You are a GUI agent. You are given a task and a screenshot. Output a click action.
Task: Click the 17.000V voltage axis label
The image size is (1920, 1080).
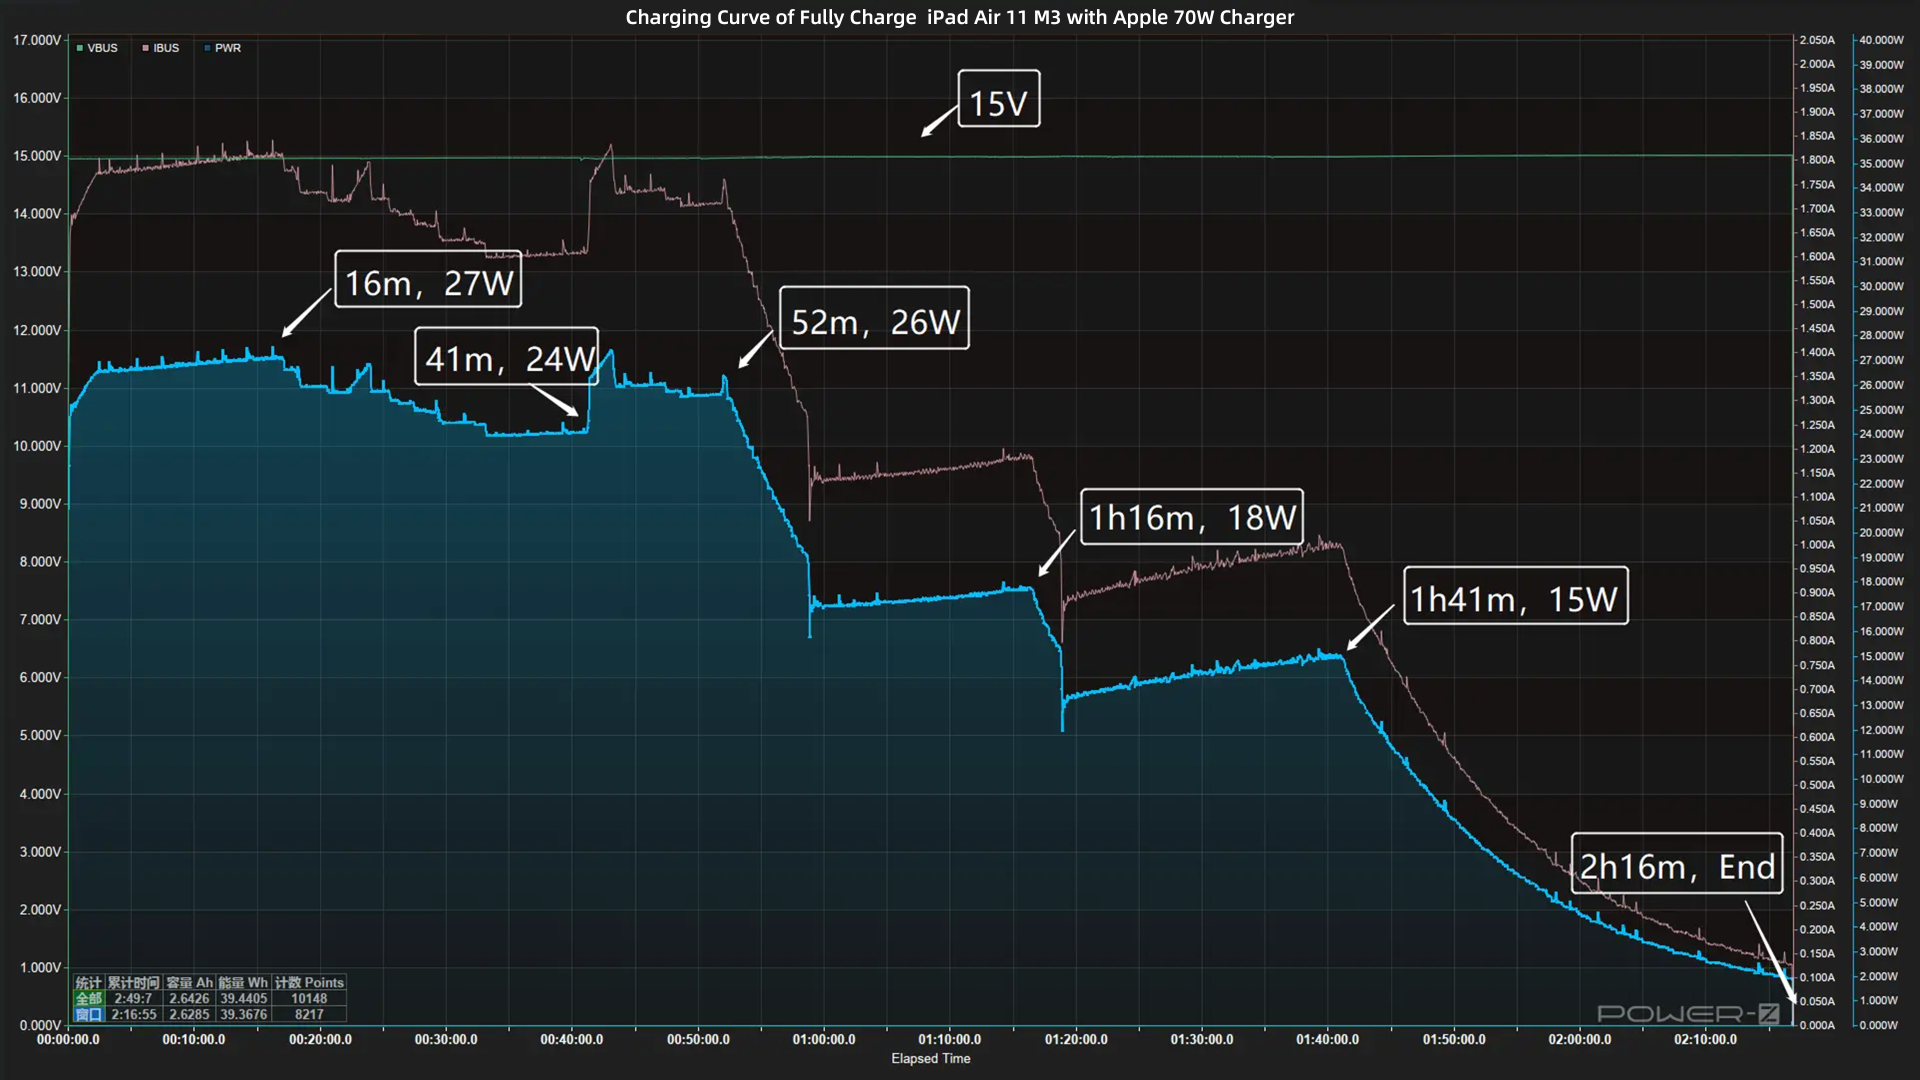pyautogui.click(x=37, y=40)
